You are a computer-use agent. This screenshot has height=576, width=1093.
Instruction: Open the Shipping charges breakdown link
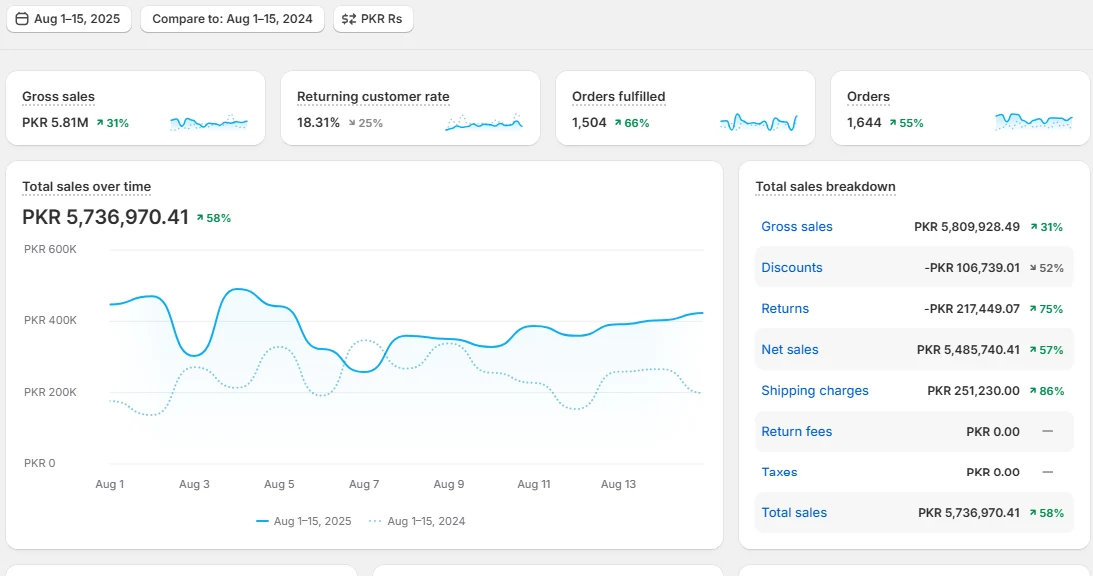point(815,391)
